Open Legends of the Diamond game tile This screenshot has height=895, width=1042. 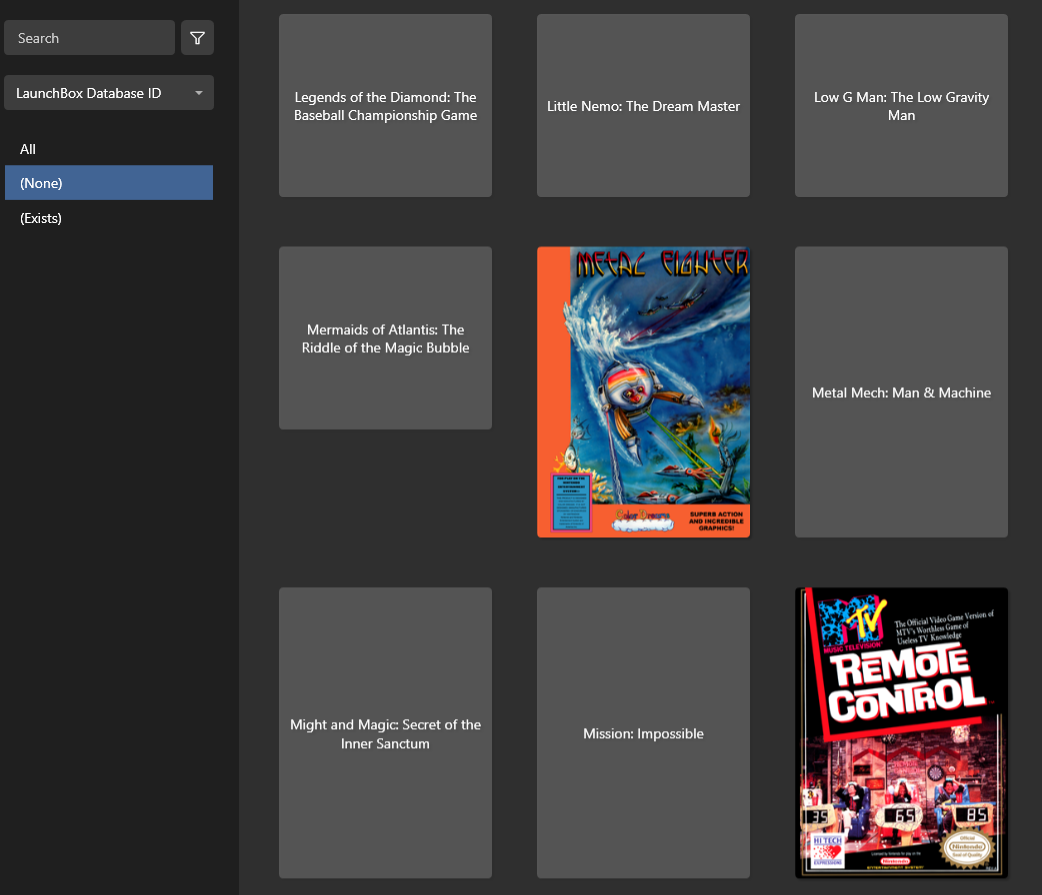(x=385, y=106)
